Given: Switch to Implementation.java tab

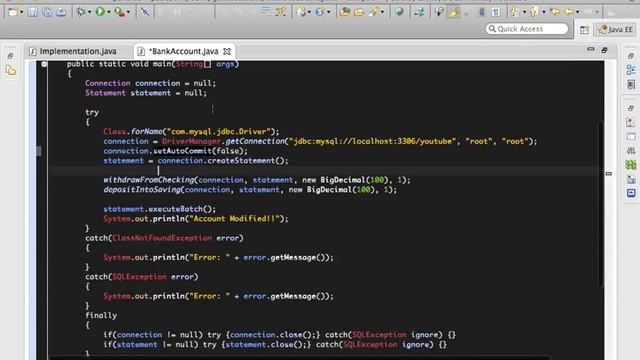Looking at the screenshot, I should point(73,51).
